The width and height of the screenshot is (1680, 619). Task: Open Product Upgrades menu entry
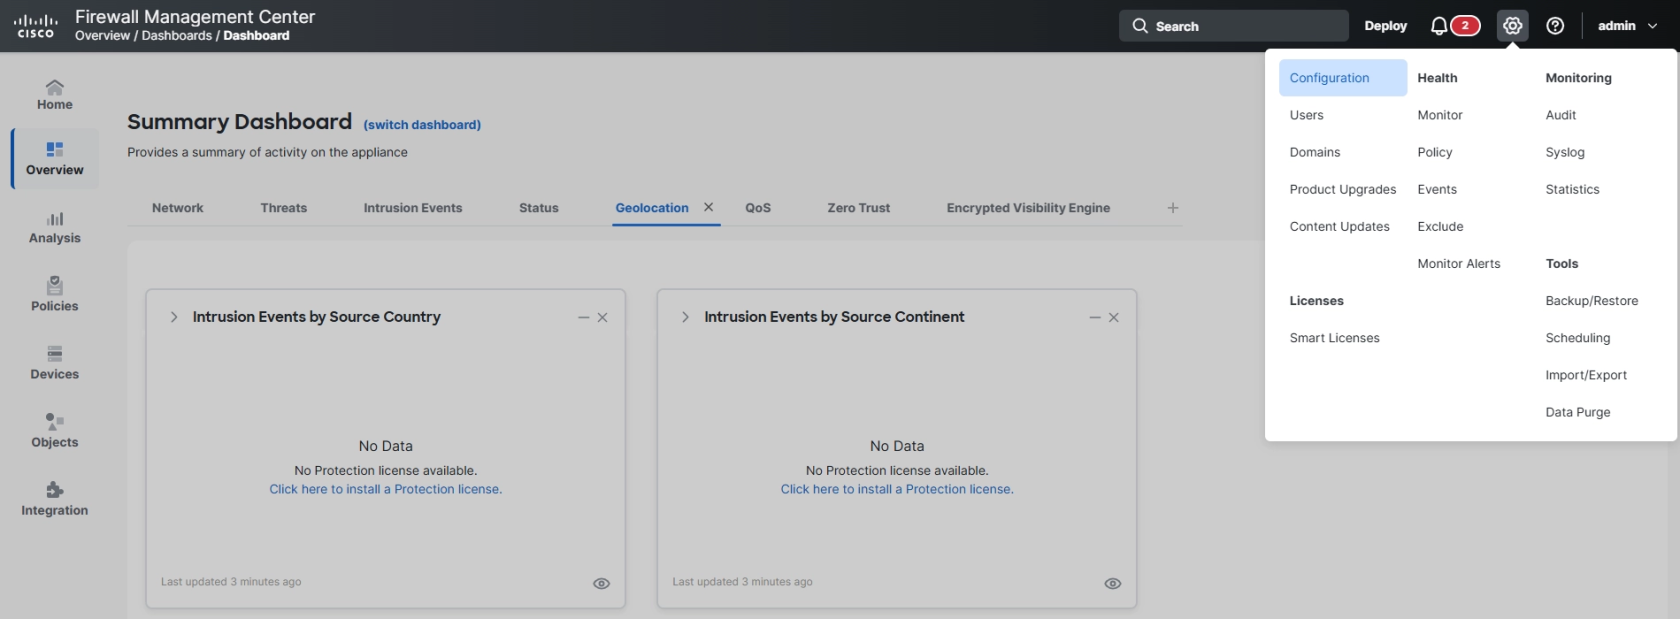(x=1343, y=189)
